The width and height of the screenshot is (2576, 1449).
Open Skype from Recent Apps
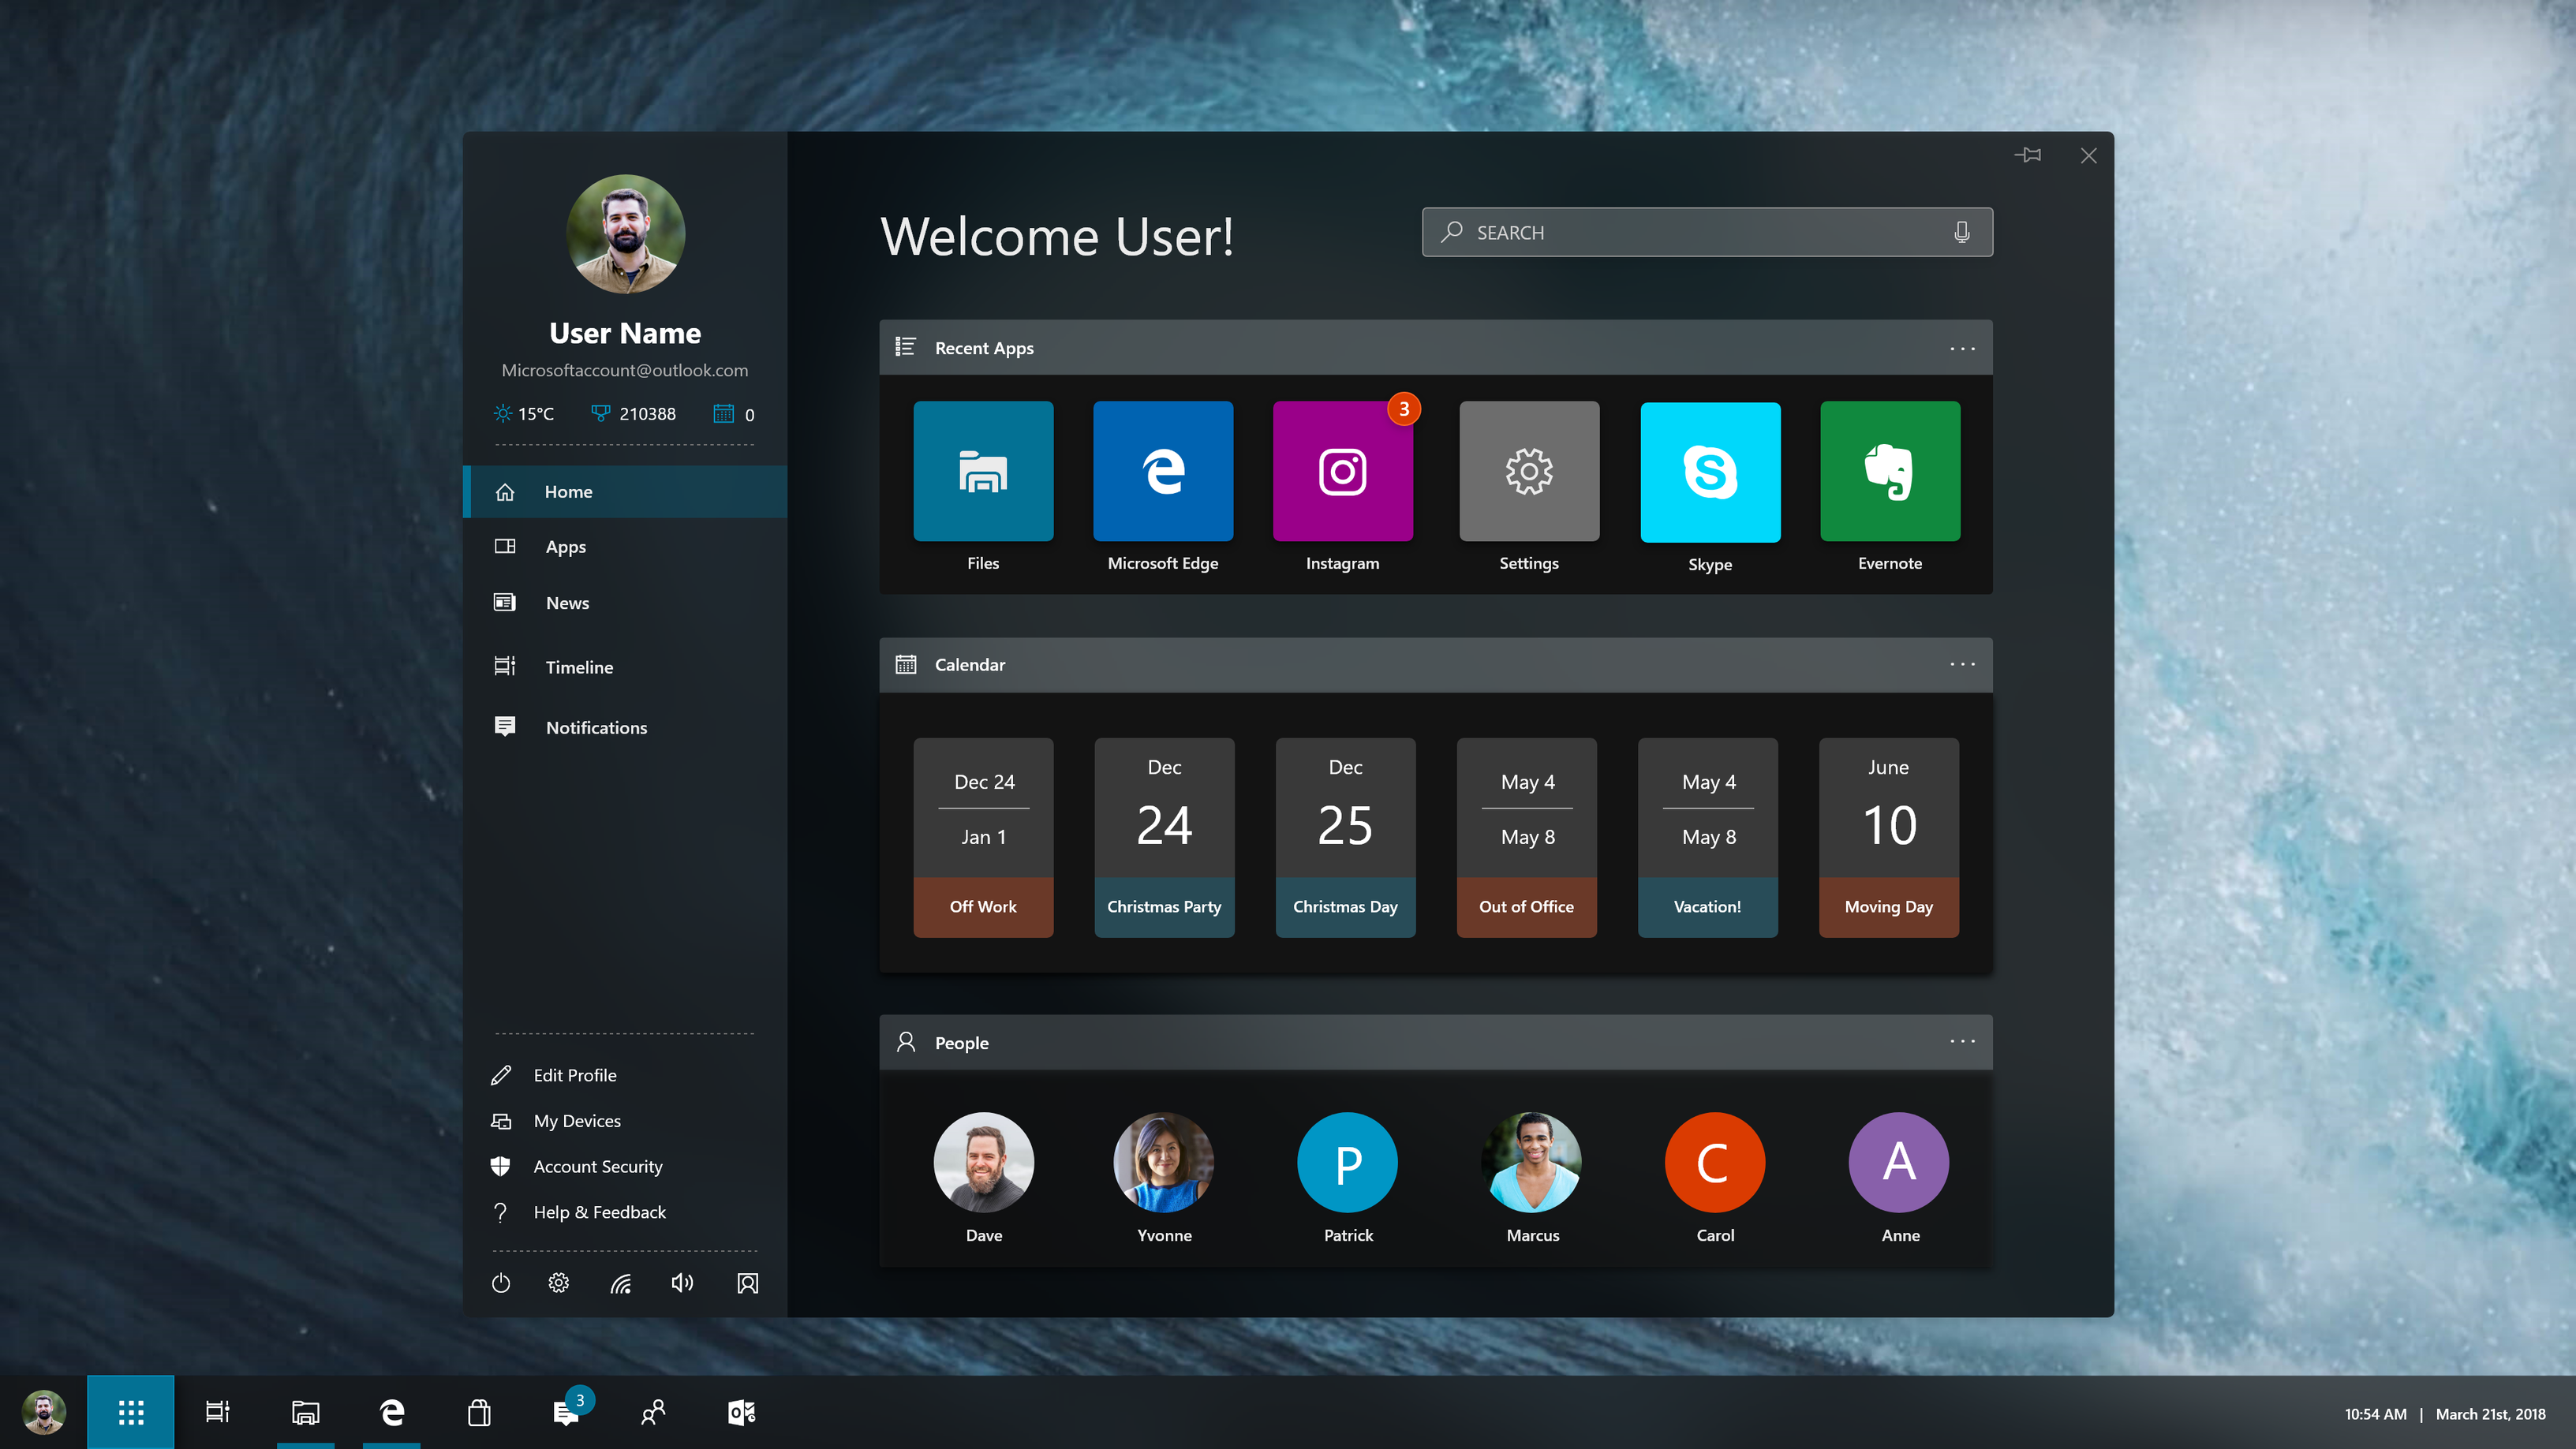click(1709, 470)
